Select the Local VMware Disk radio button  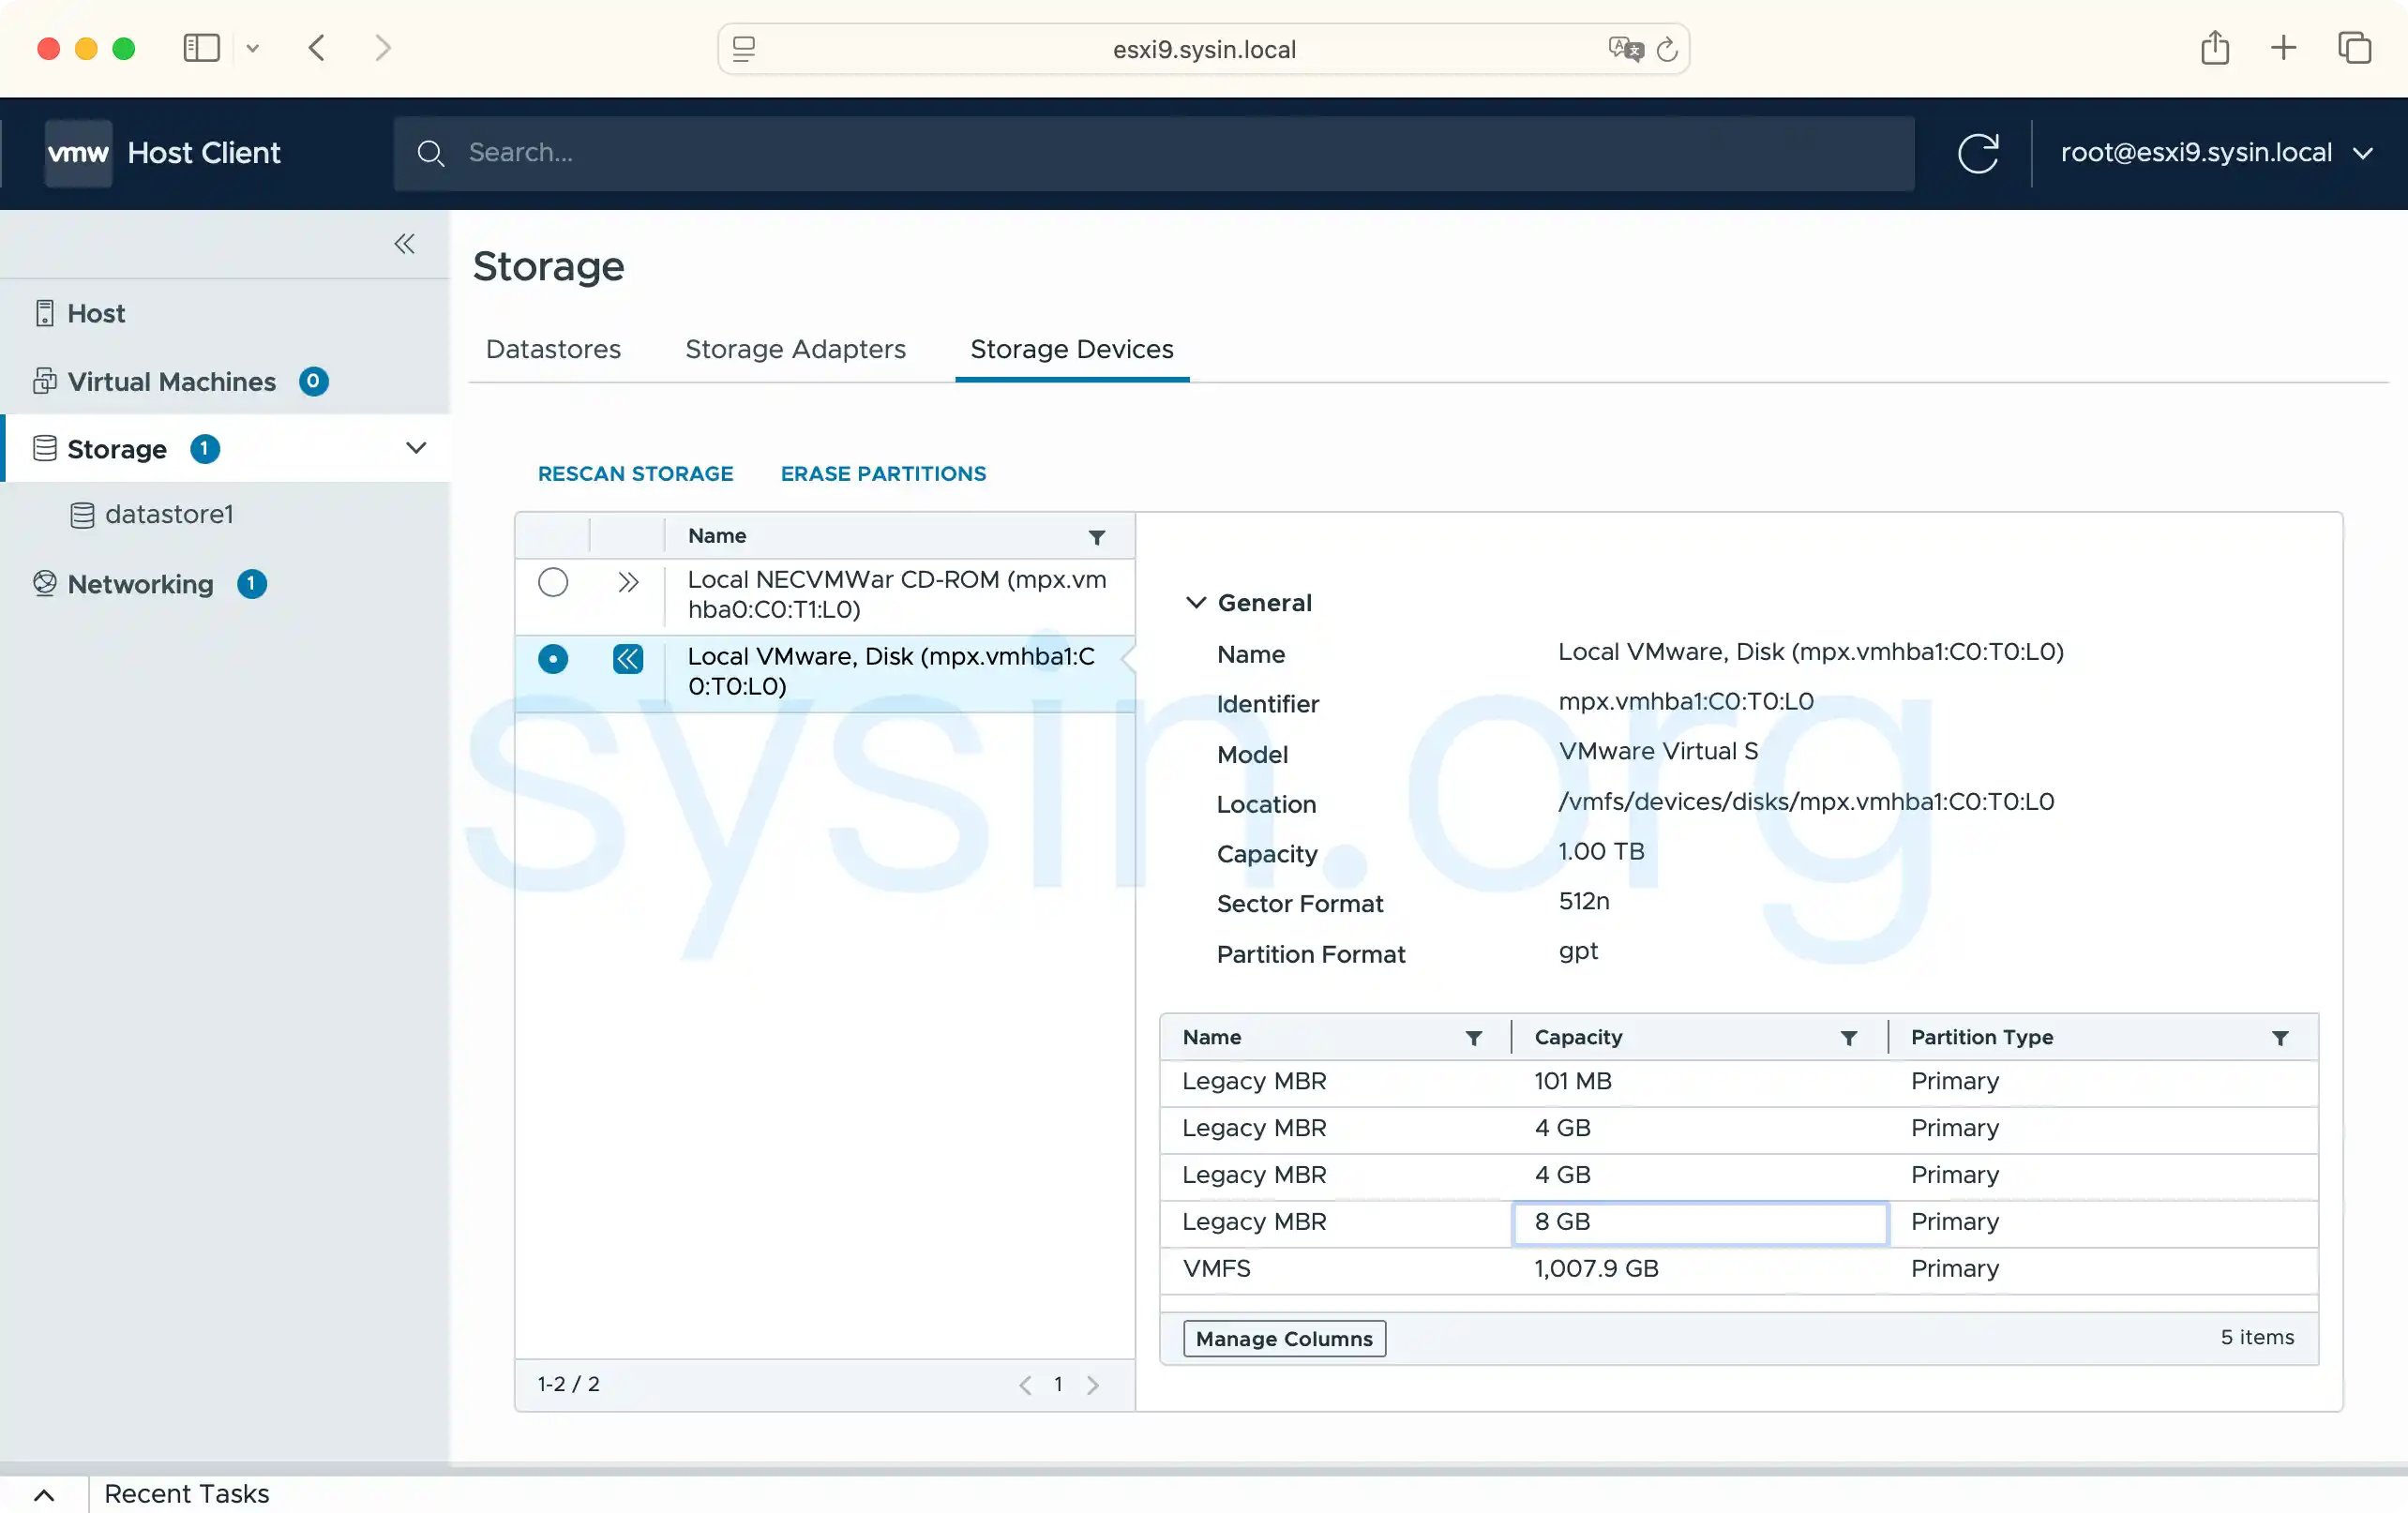coord(553,659)
